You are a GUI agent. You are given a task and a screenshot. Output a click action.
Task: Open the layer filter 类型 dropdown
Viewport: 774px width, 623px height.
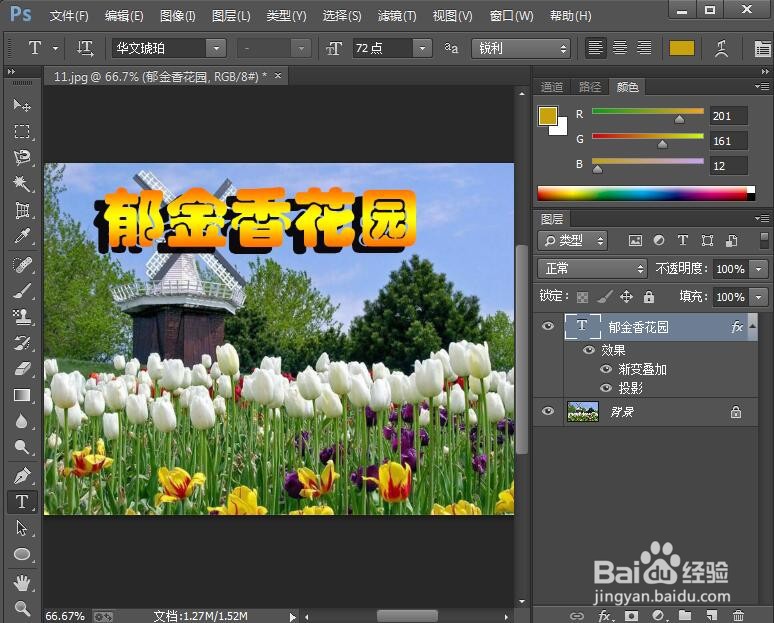tap(573, 240)
